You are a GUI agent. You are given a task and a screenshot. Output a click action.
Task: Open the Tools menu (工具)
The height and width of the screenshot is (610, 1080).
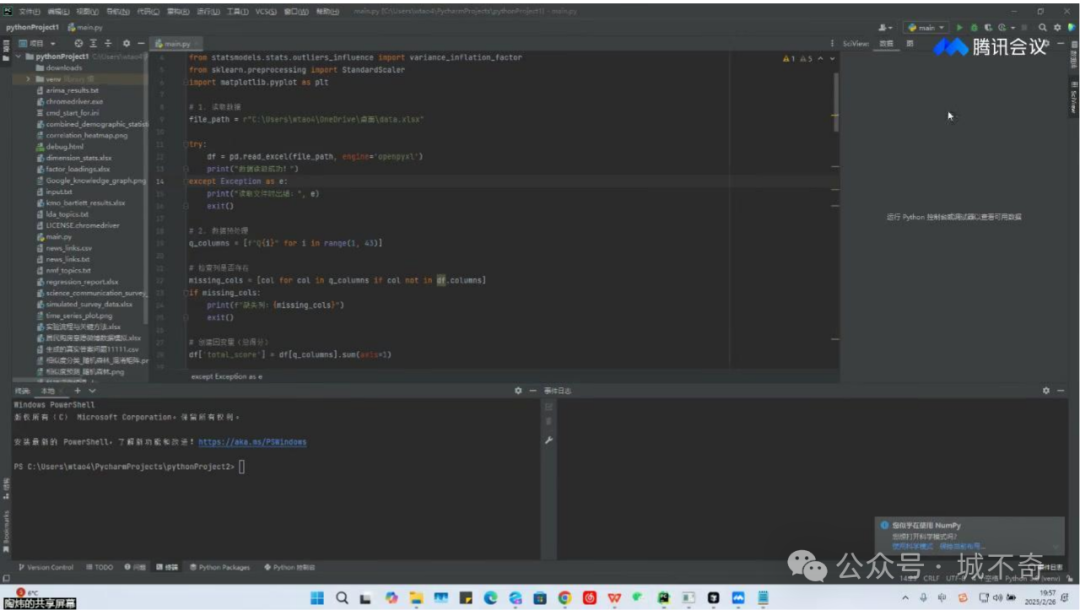click(x=237, y=12)
